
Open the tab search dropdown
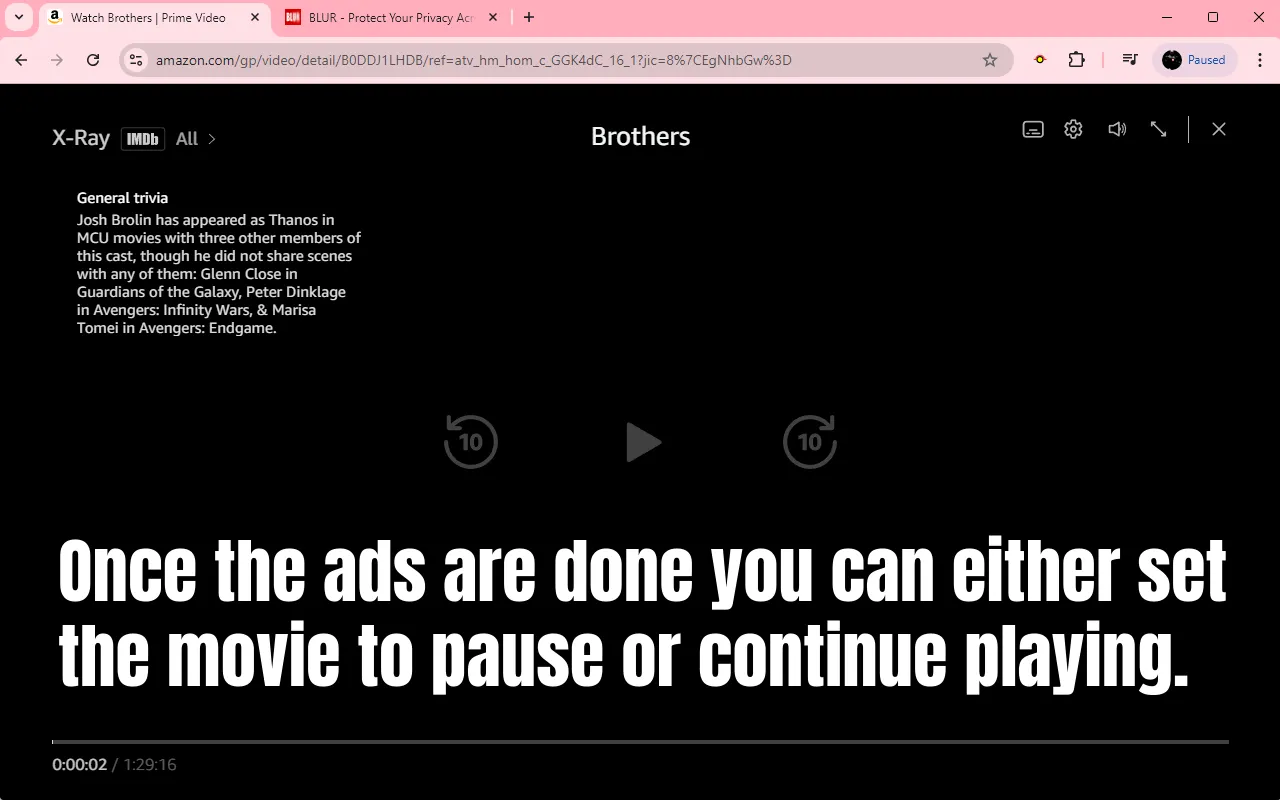click(x=19, y=17)
